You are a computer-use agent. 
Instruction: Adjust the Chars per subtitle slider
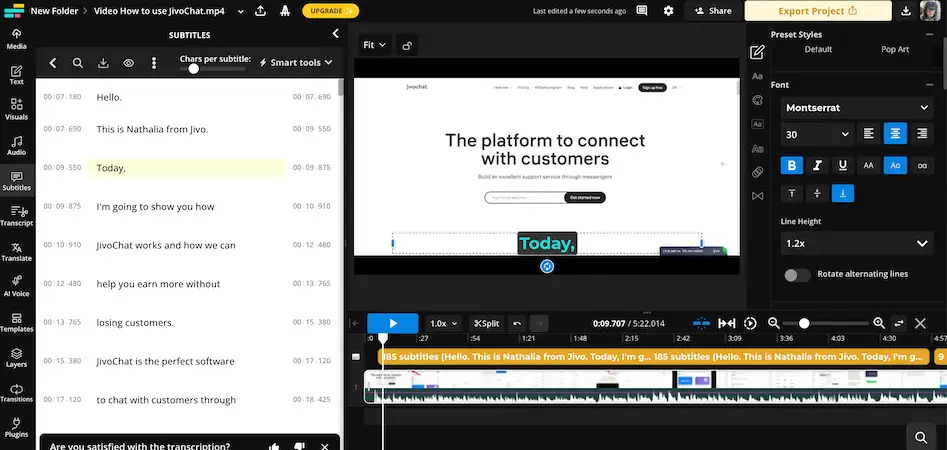[x=193, y=68]
